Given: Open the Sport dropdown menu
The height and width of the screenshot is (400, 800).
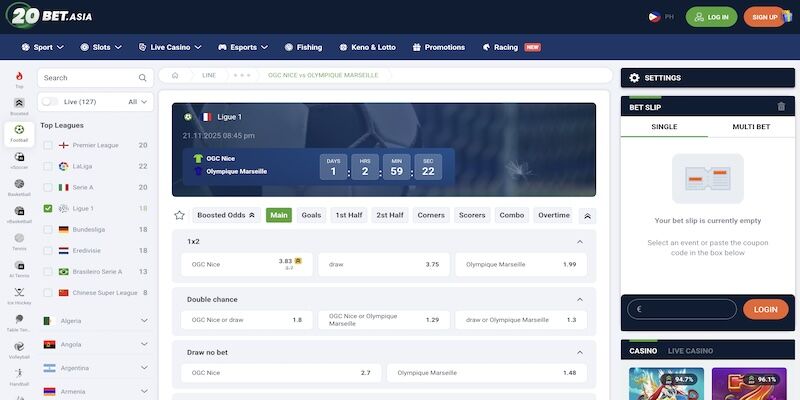Looking at the screenshot, I should point(43,47).
